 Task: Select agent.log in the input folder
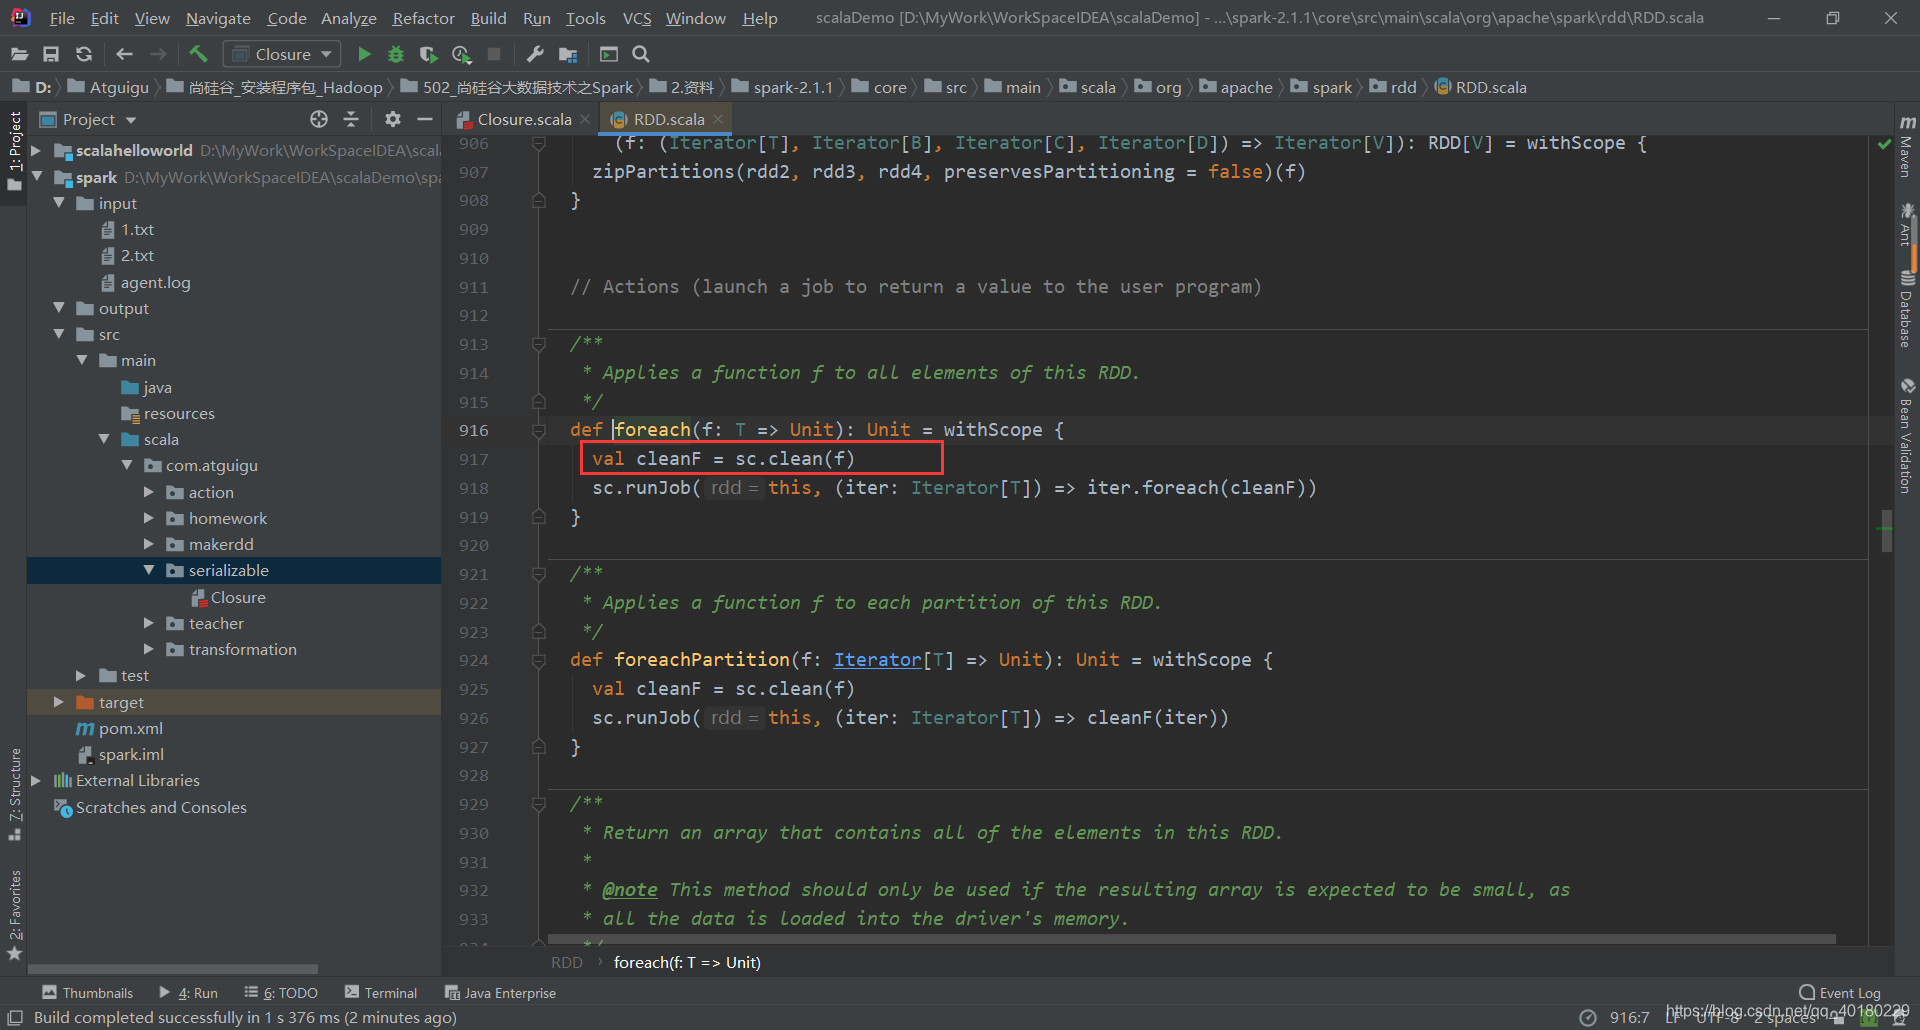click(x=155, y=282)
